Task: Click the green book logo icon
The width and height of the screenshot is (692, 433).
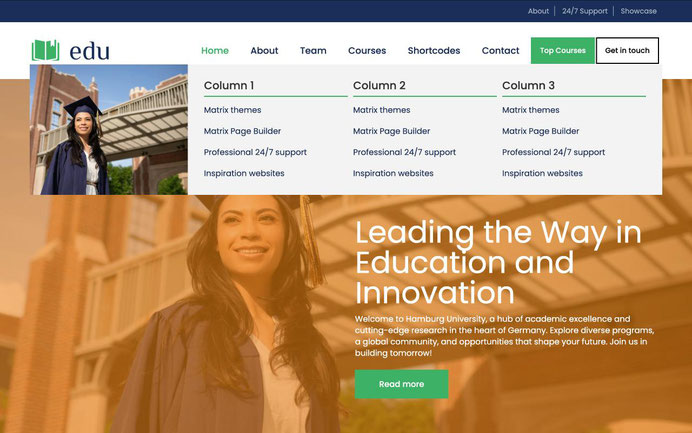Action: [x=45, y=50]
